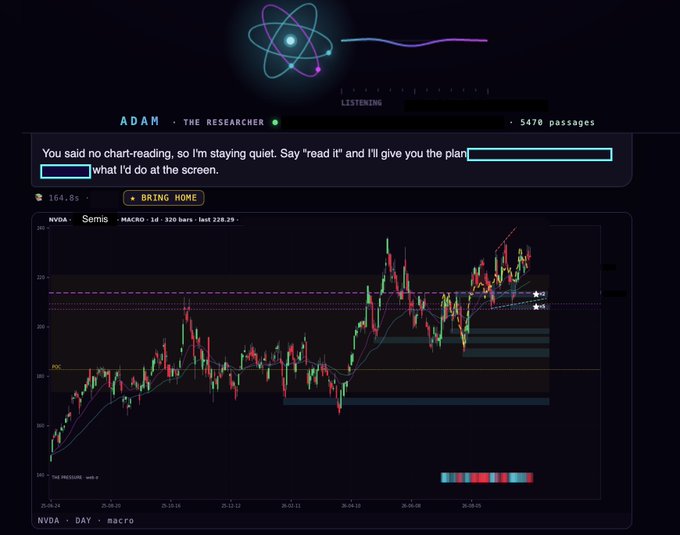Click the 26-08-05 date on x-axis
This screenshot has height=535, width=680.
471,506
